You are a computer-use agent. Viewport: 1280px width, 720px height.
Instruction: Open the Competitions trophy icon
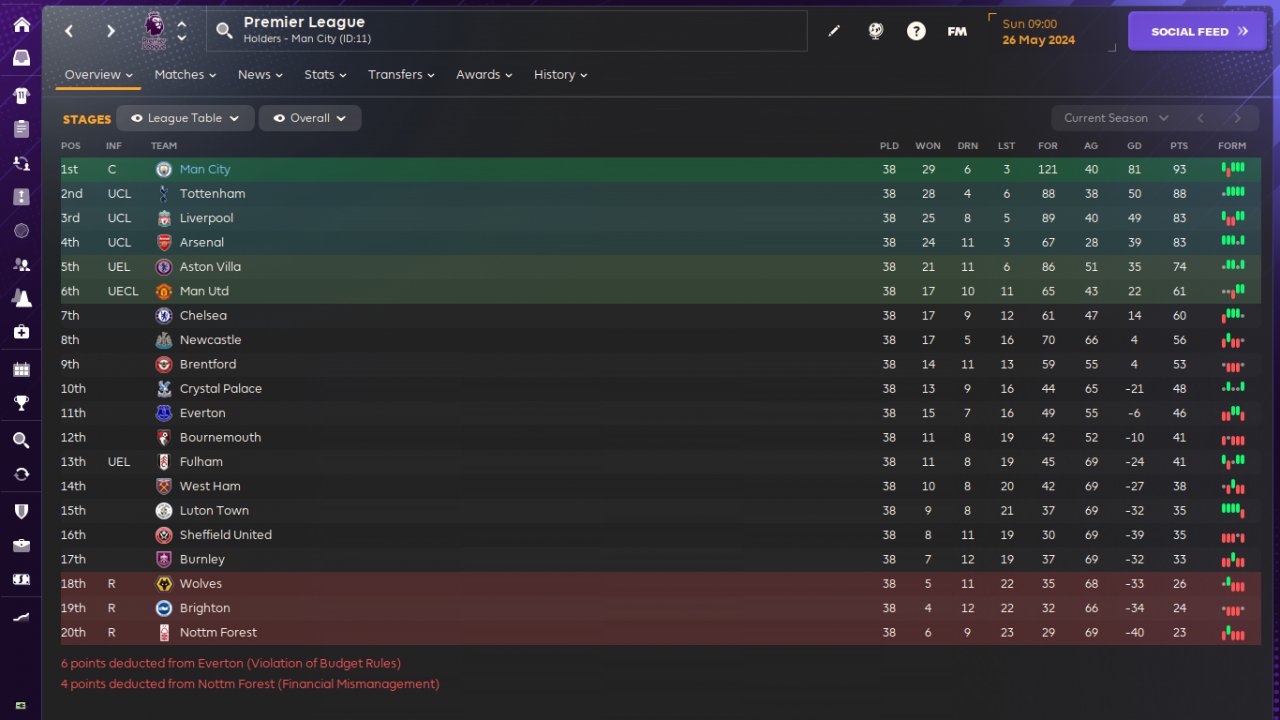21,403
